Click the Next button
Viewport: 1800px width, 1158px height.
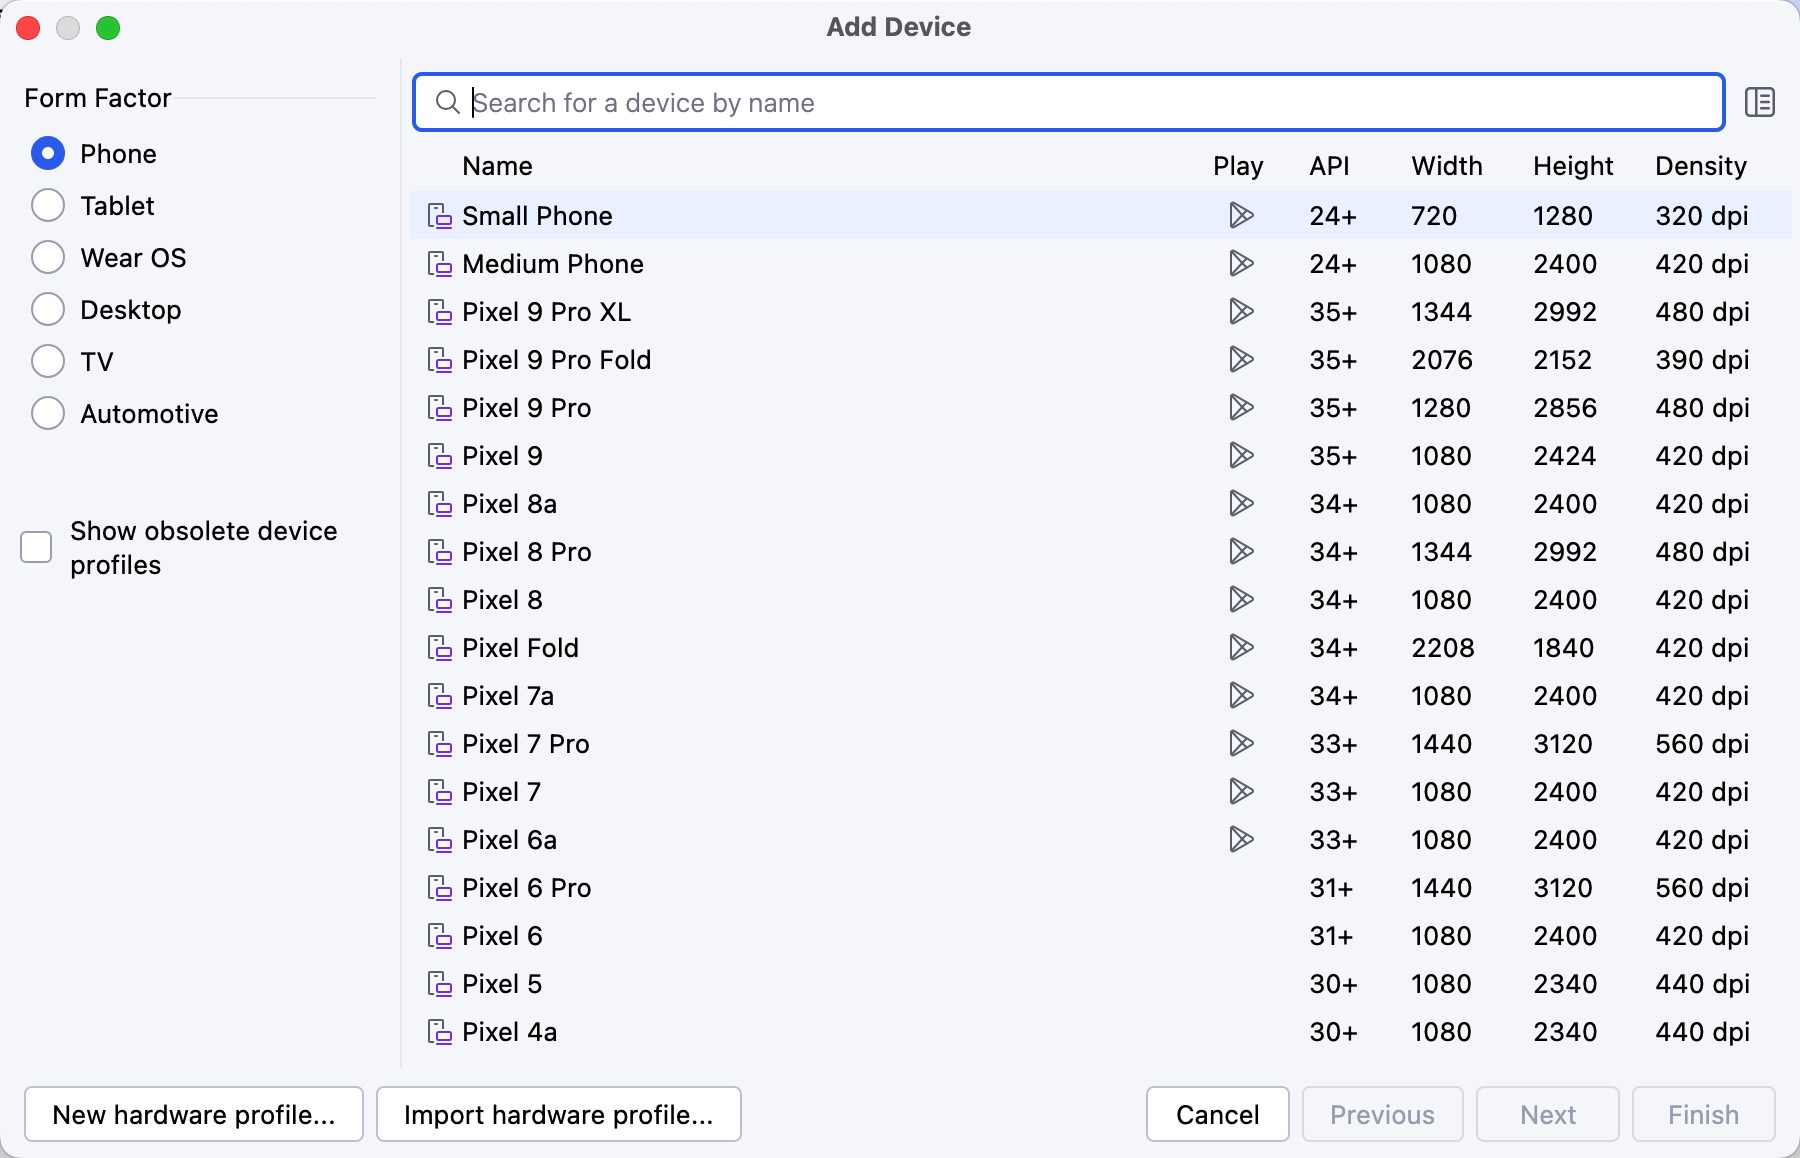[x=1548, y=1114]
